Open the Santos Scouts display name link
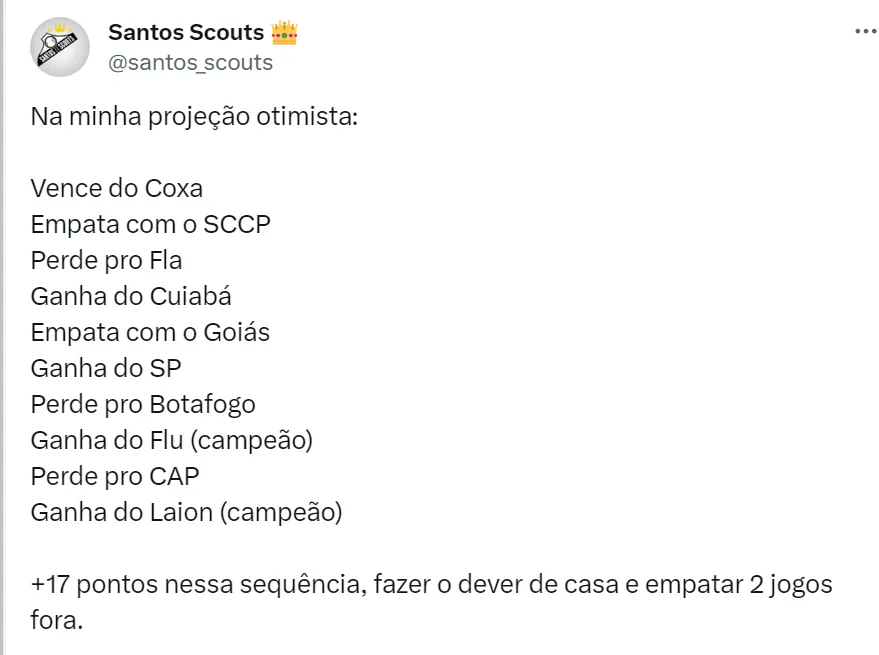 click(186, 33)
